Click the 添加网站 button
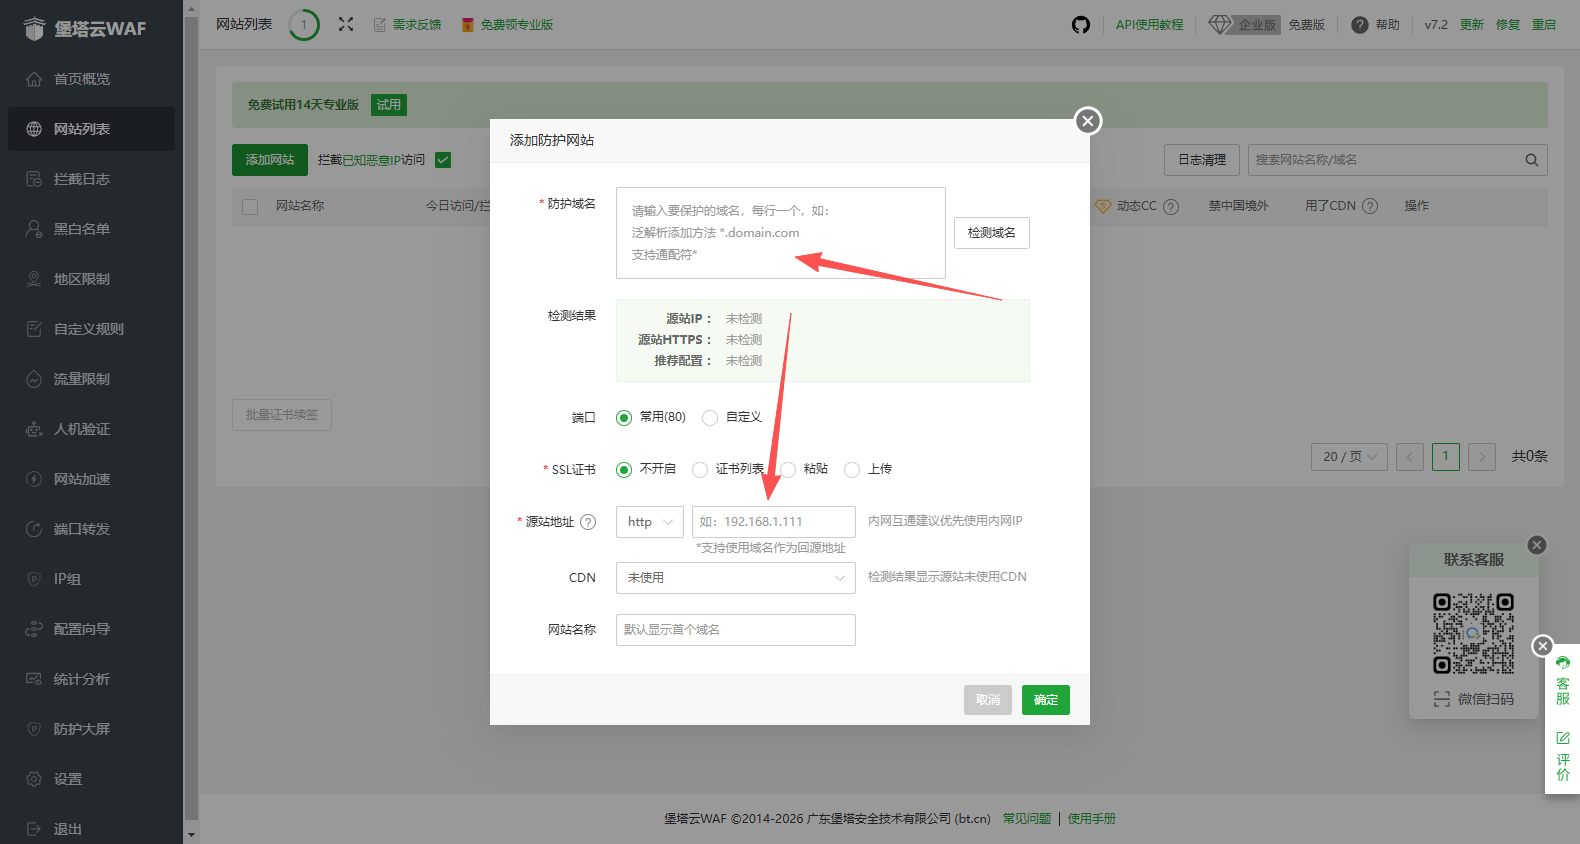 coord(270,160)
